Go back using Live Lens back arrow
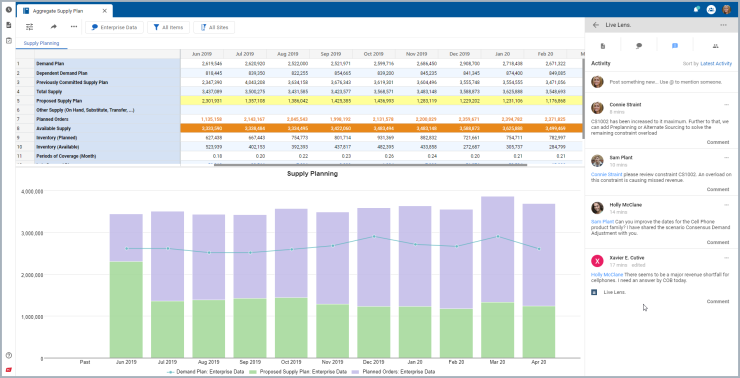This screenshot has width=740, height=378. 596,25
